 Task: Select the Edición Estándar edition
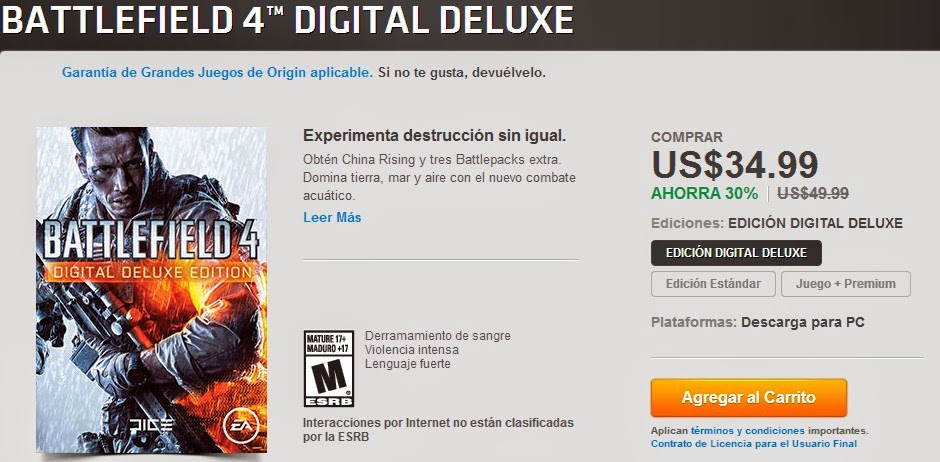point(713,284)
